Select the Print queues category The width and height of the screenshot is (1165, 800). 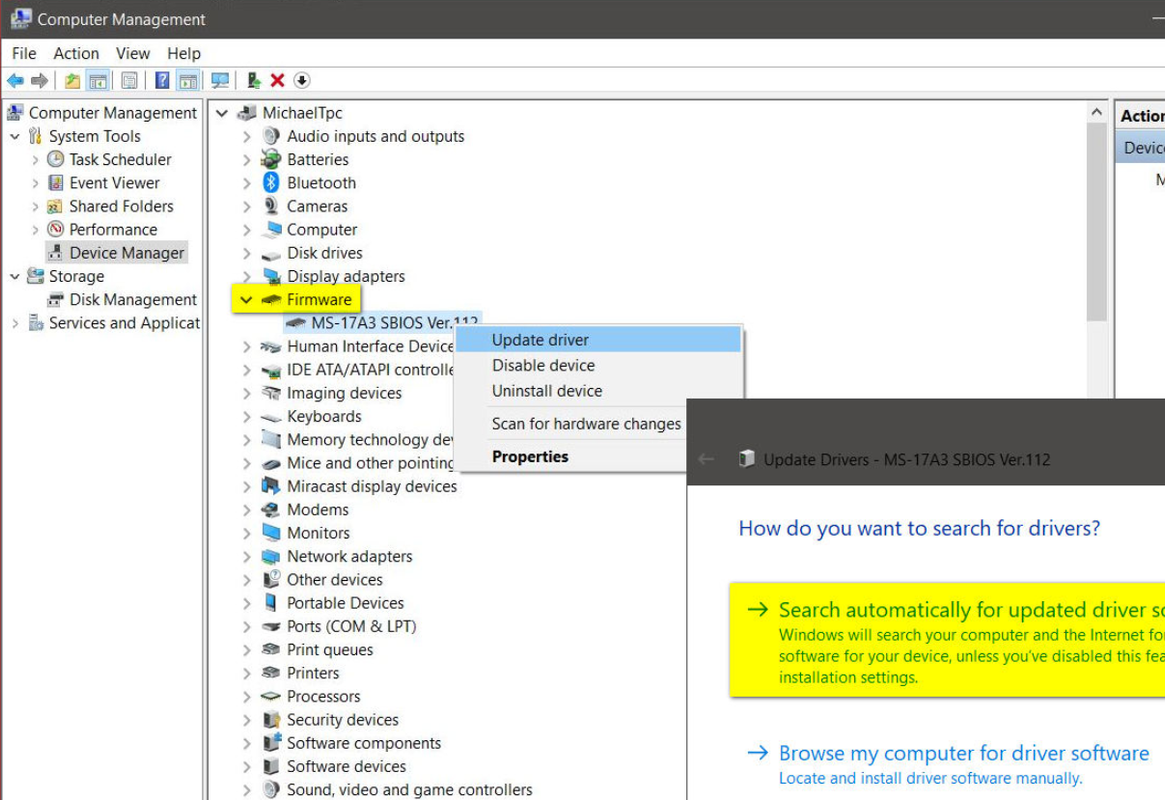(330, 650)
